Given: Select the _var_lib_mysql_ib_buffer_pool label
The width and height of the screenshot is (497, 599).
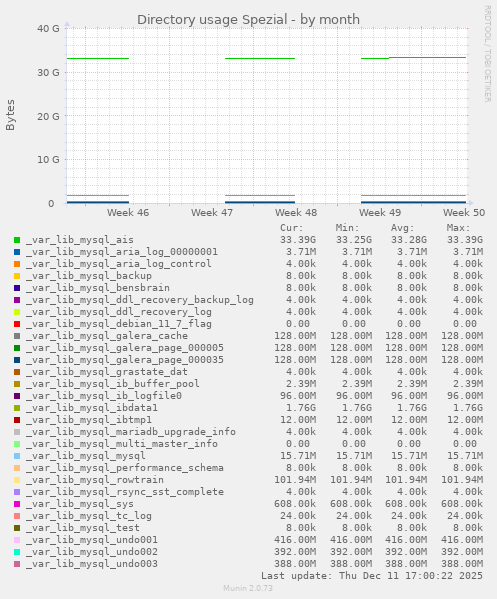Looking at the screenshot, I should coord(113,384).
